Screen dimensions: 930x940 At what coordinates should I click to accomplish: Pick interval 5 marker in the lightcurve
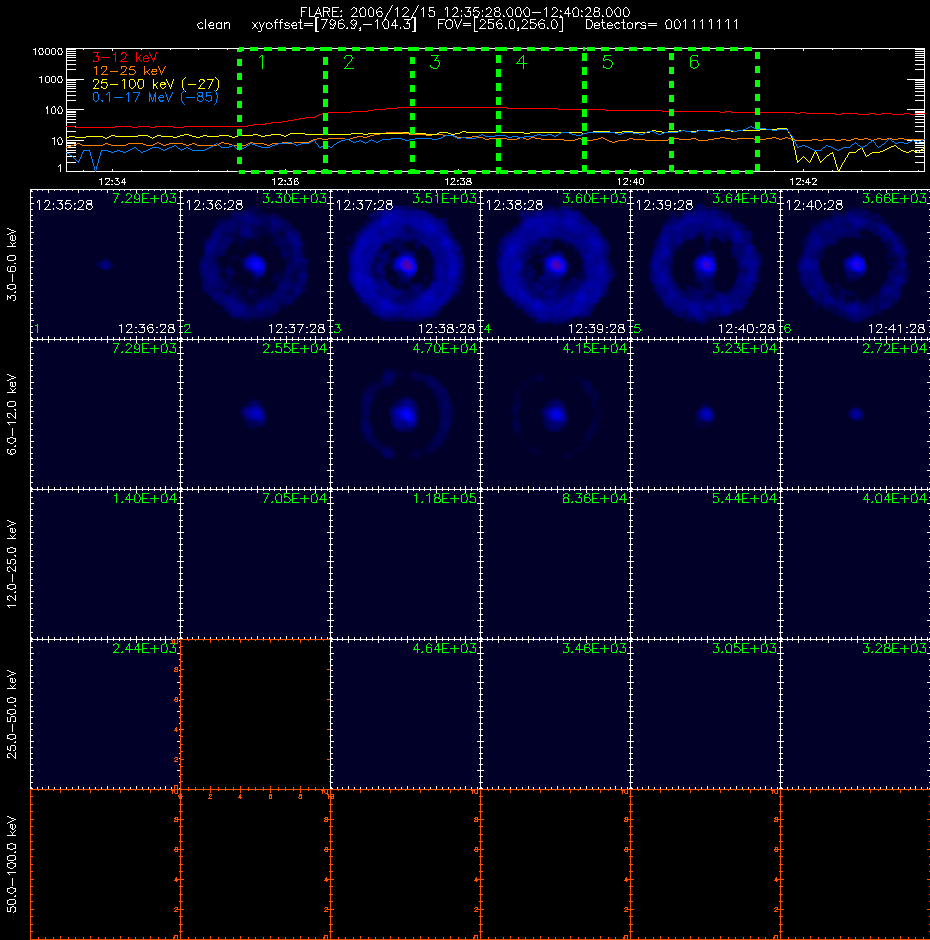click(x=607, y=62)
